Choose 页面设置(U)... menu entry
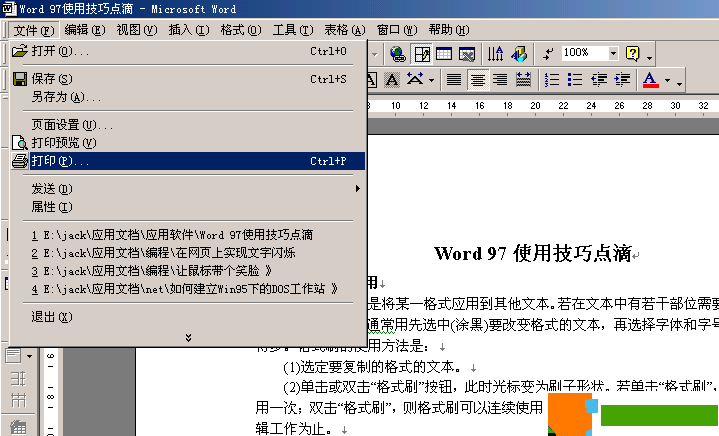The height and width of the screenshot is (436, 719). [188, 125]
